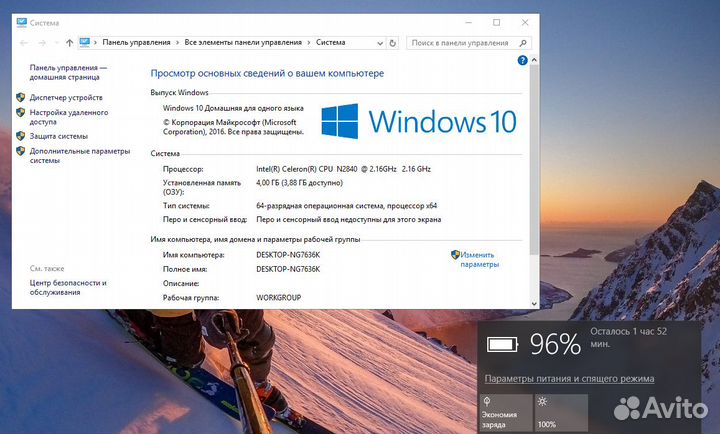Maximize the Система window
This screenshot has height=434, width=720.
point(496,22)
